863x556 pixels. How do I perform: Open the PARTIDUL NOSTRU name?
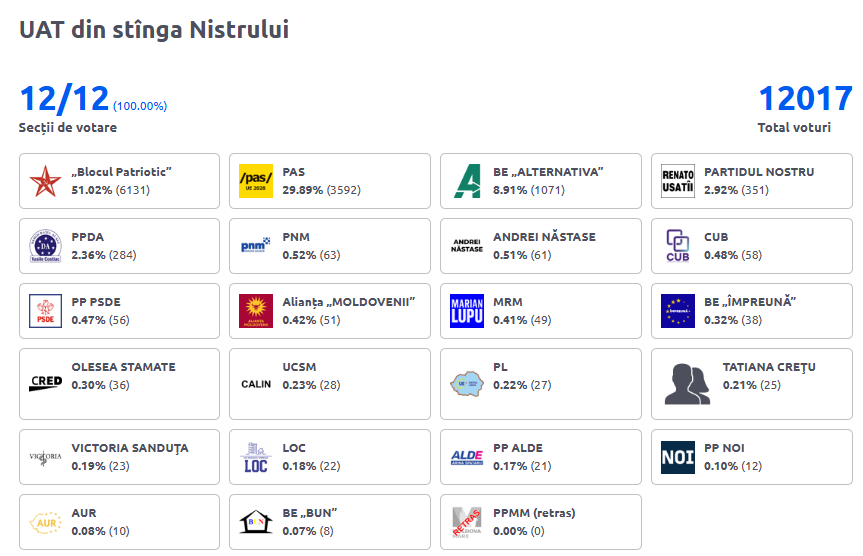[759, 172]
